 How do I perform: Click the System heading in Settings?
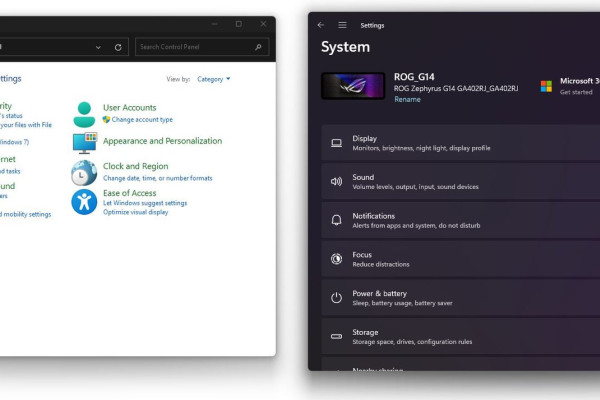click(345, 47)
